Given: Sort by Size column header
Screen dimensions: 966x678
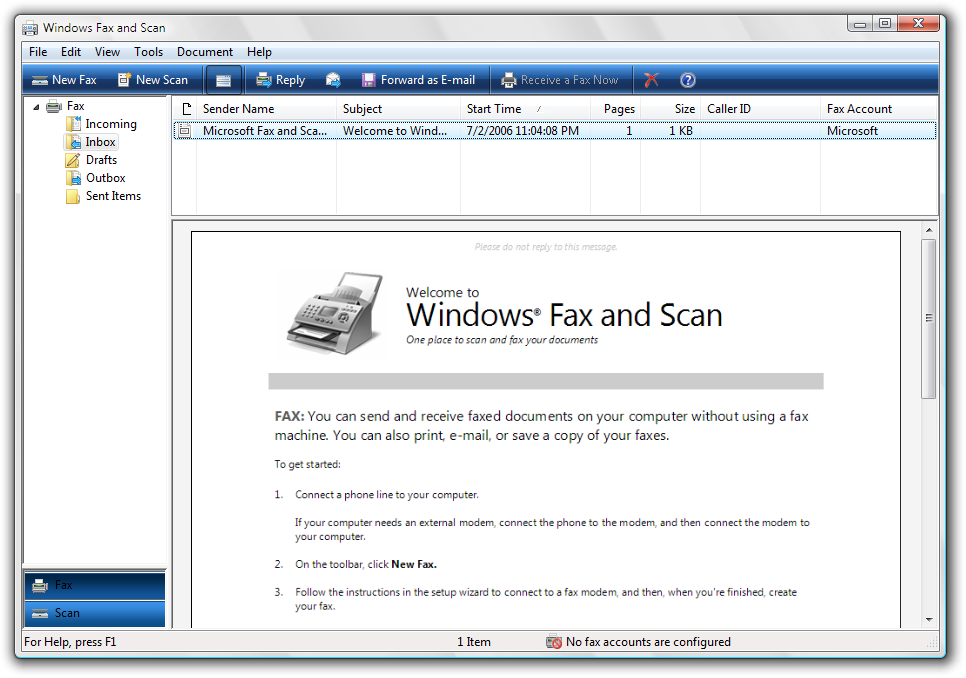Looking at the screenshot, I should [x=671, y=109].
